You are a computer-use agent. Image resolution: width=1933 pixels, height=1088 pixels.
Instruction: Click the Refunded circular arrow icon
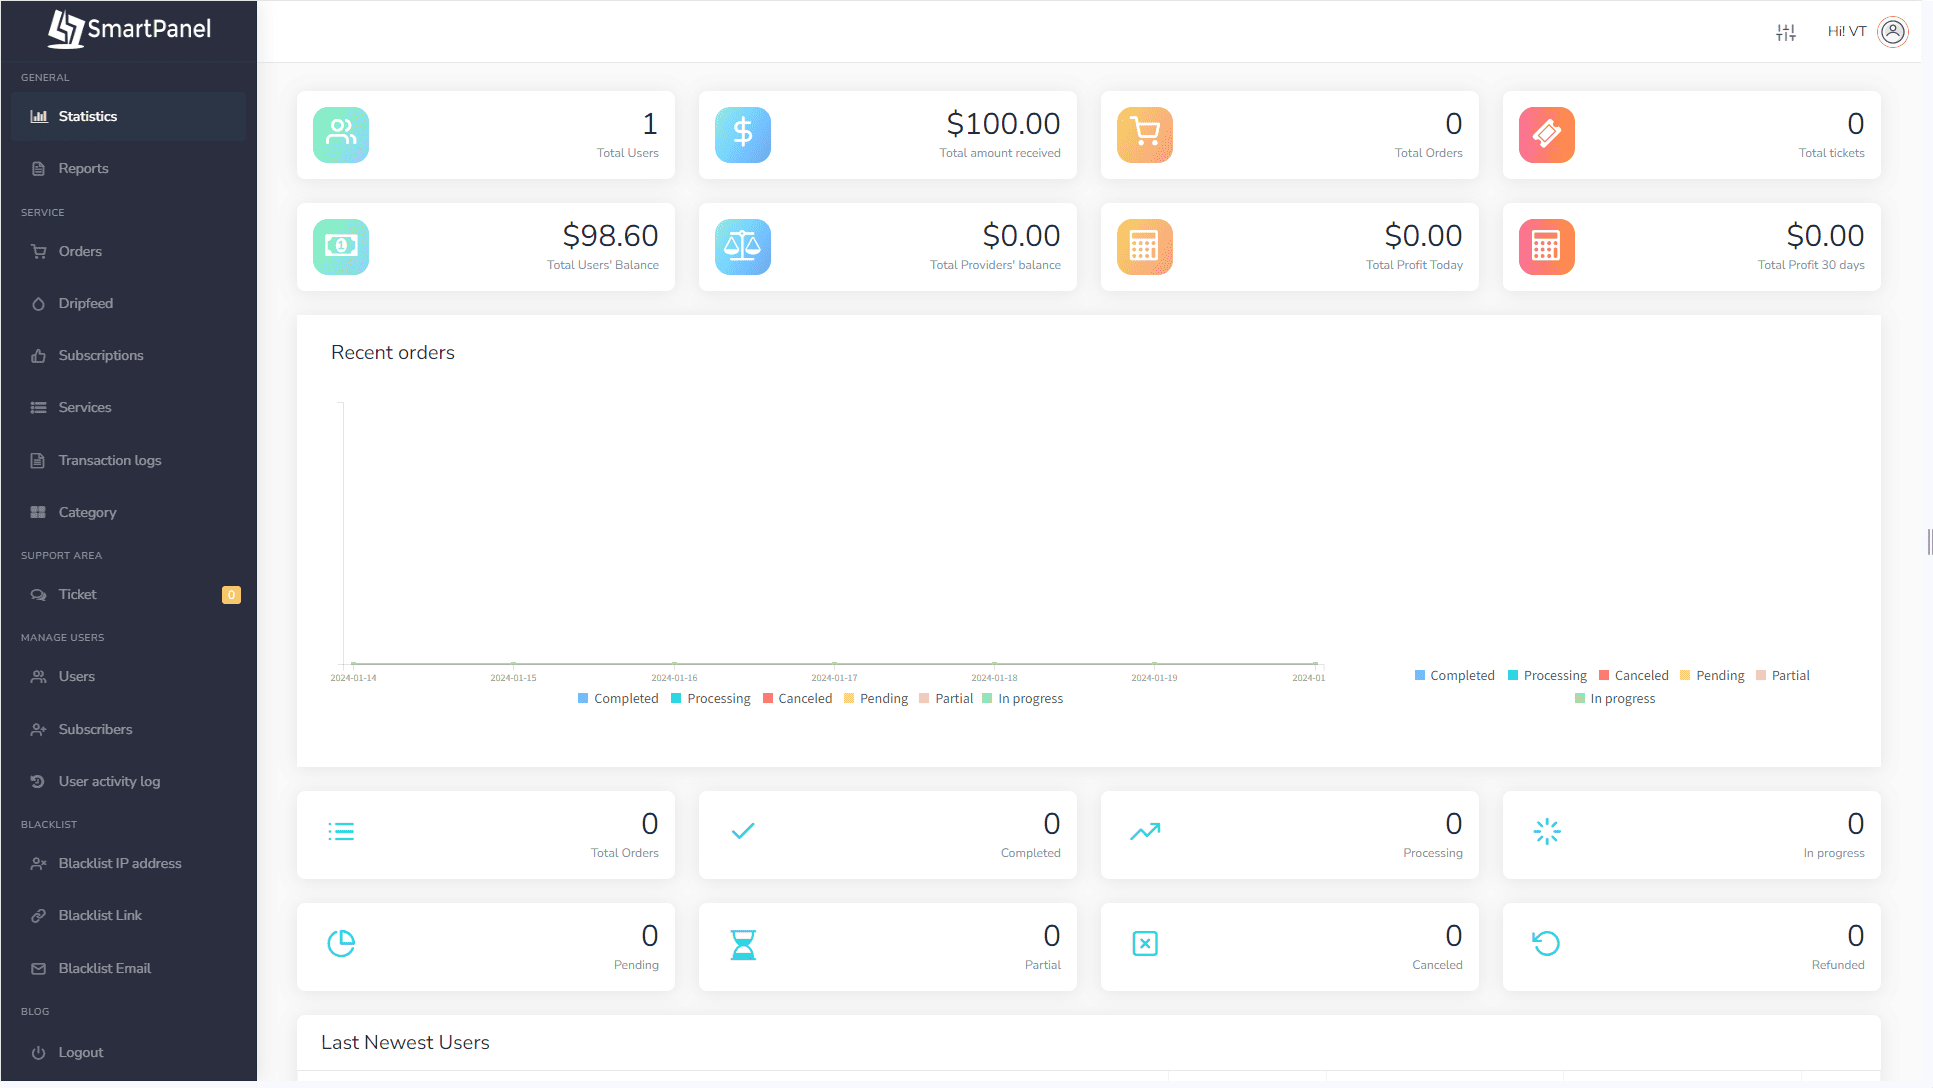point(1546,944)
